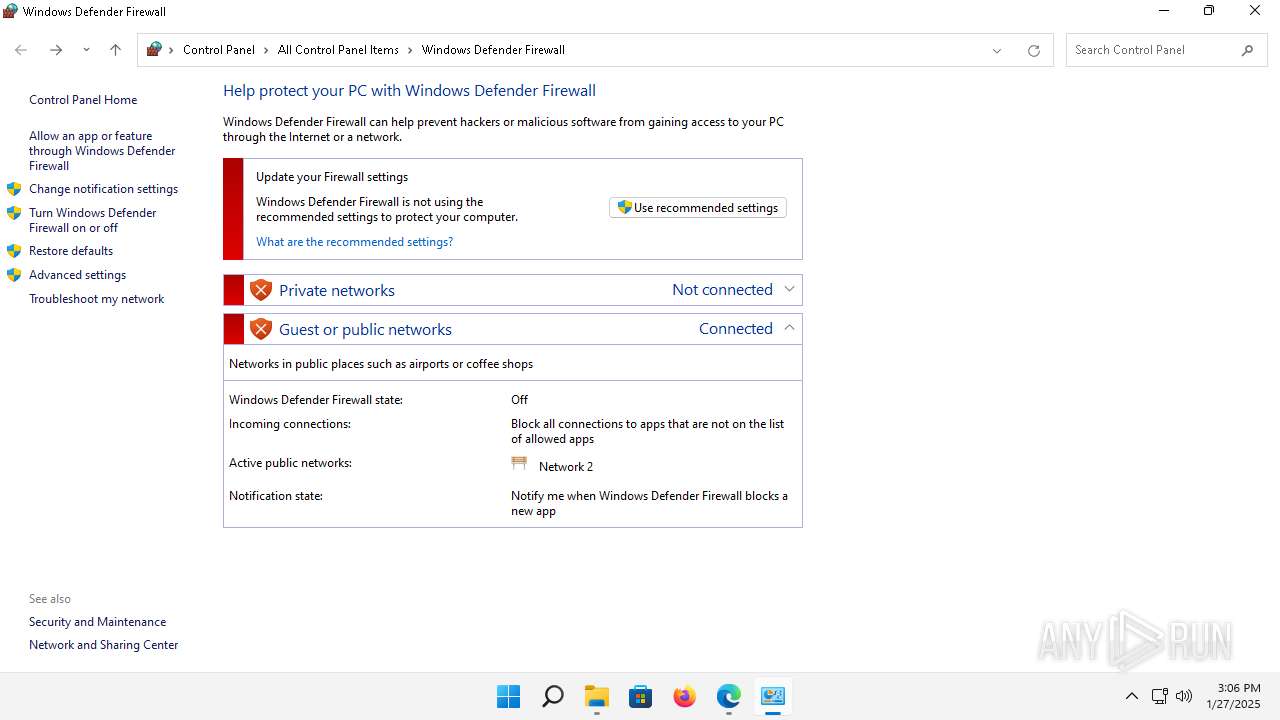Launch Microsoft Edge from taskbar
1280x720 pixels.
(729, 696)
